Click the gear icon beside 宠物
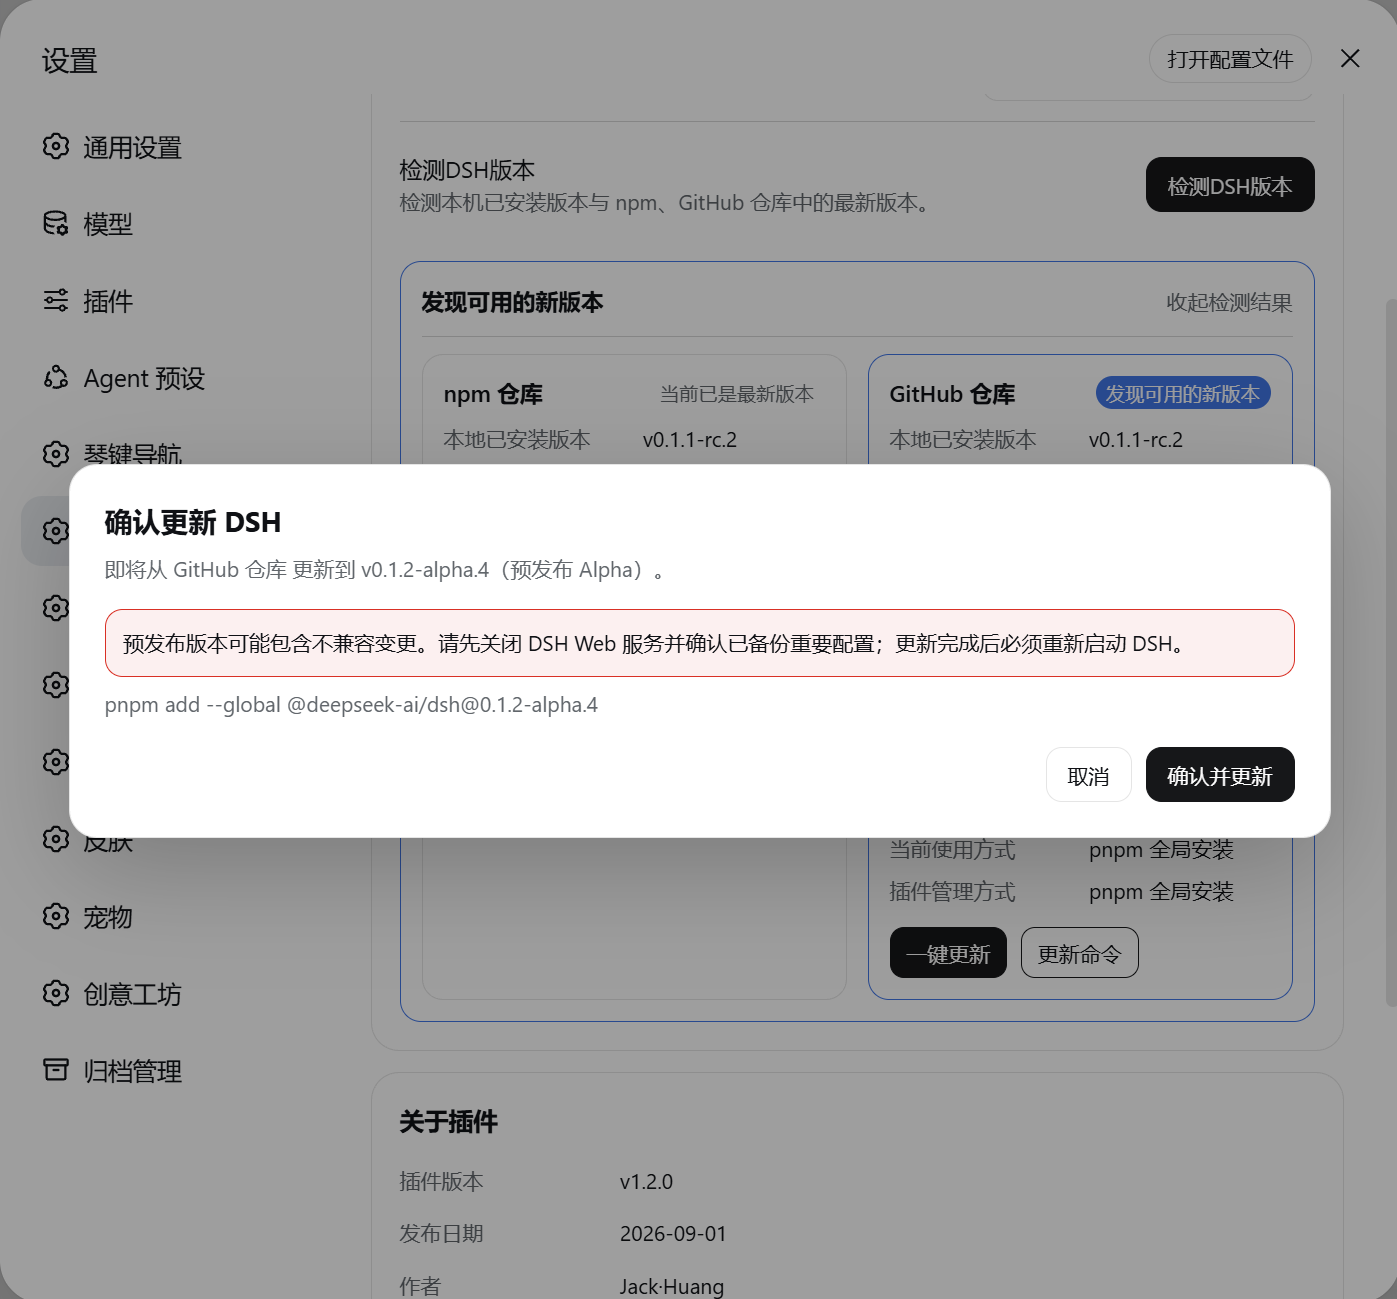1397x1299 pixels. [x=56, y=916]
